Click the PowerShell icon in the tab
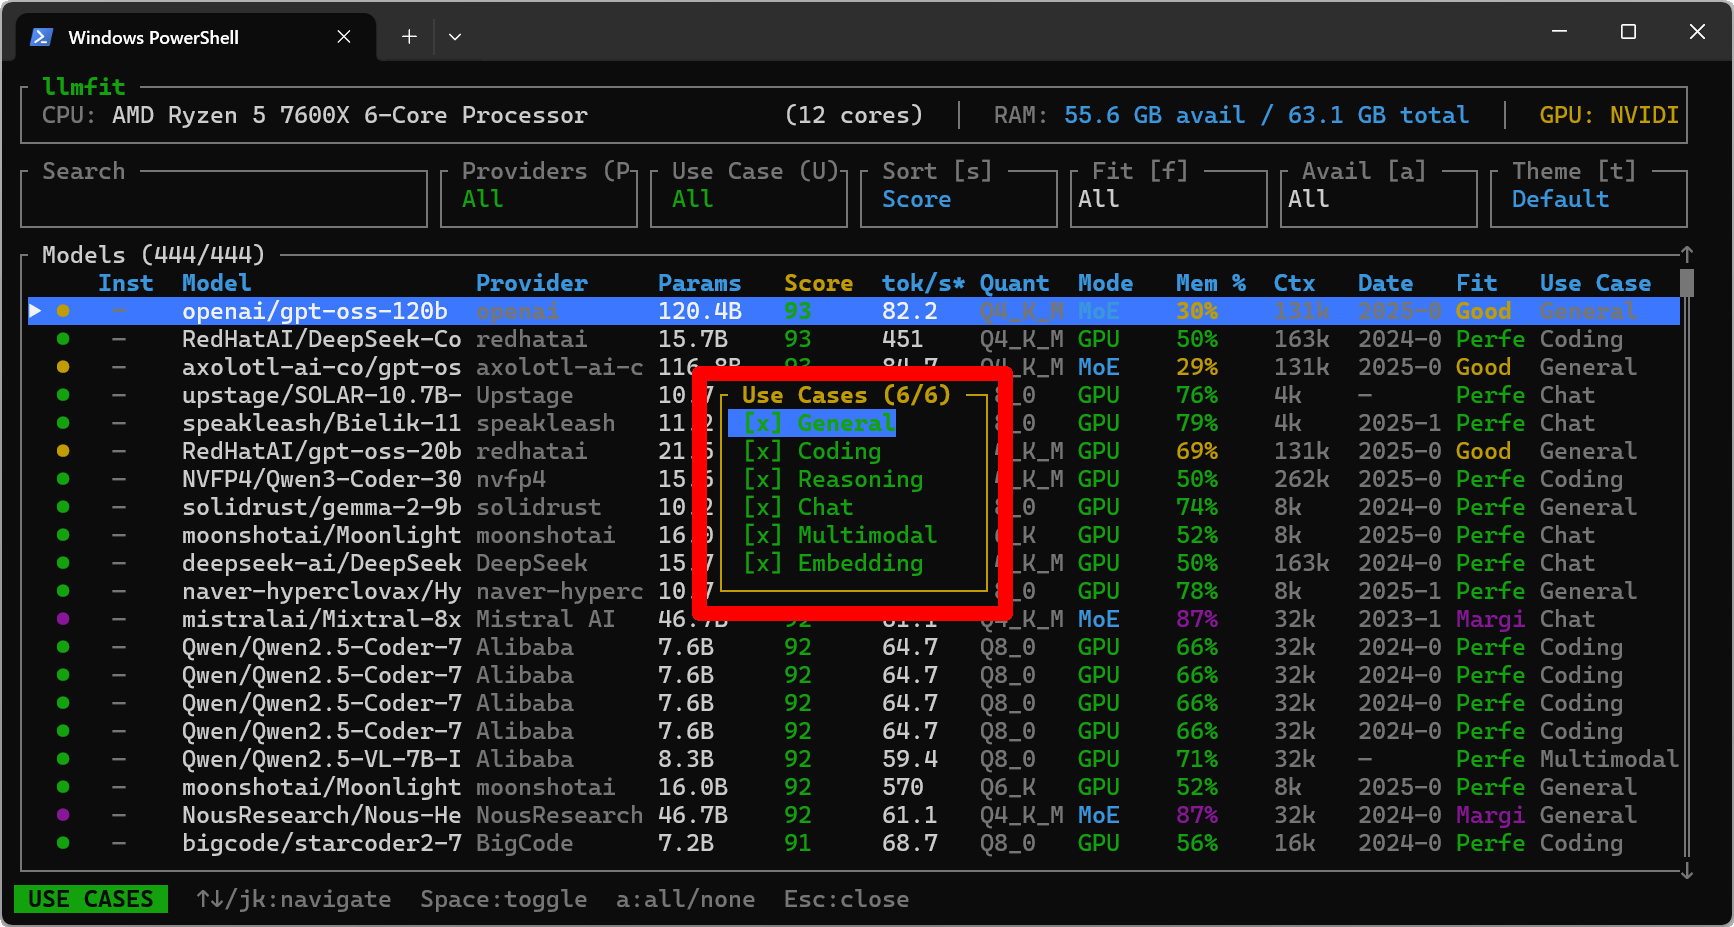The height and width of the screenshot is (927, 1734). [41, 37]
